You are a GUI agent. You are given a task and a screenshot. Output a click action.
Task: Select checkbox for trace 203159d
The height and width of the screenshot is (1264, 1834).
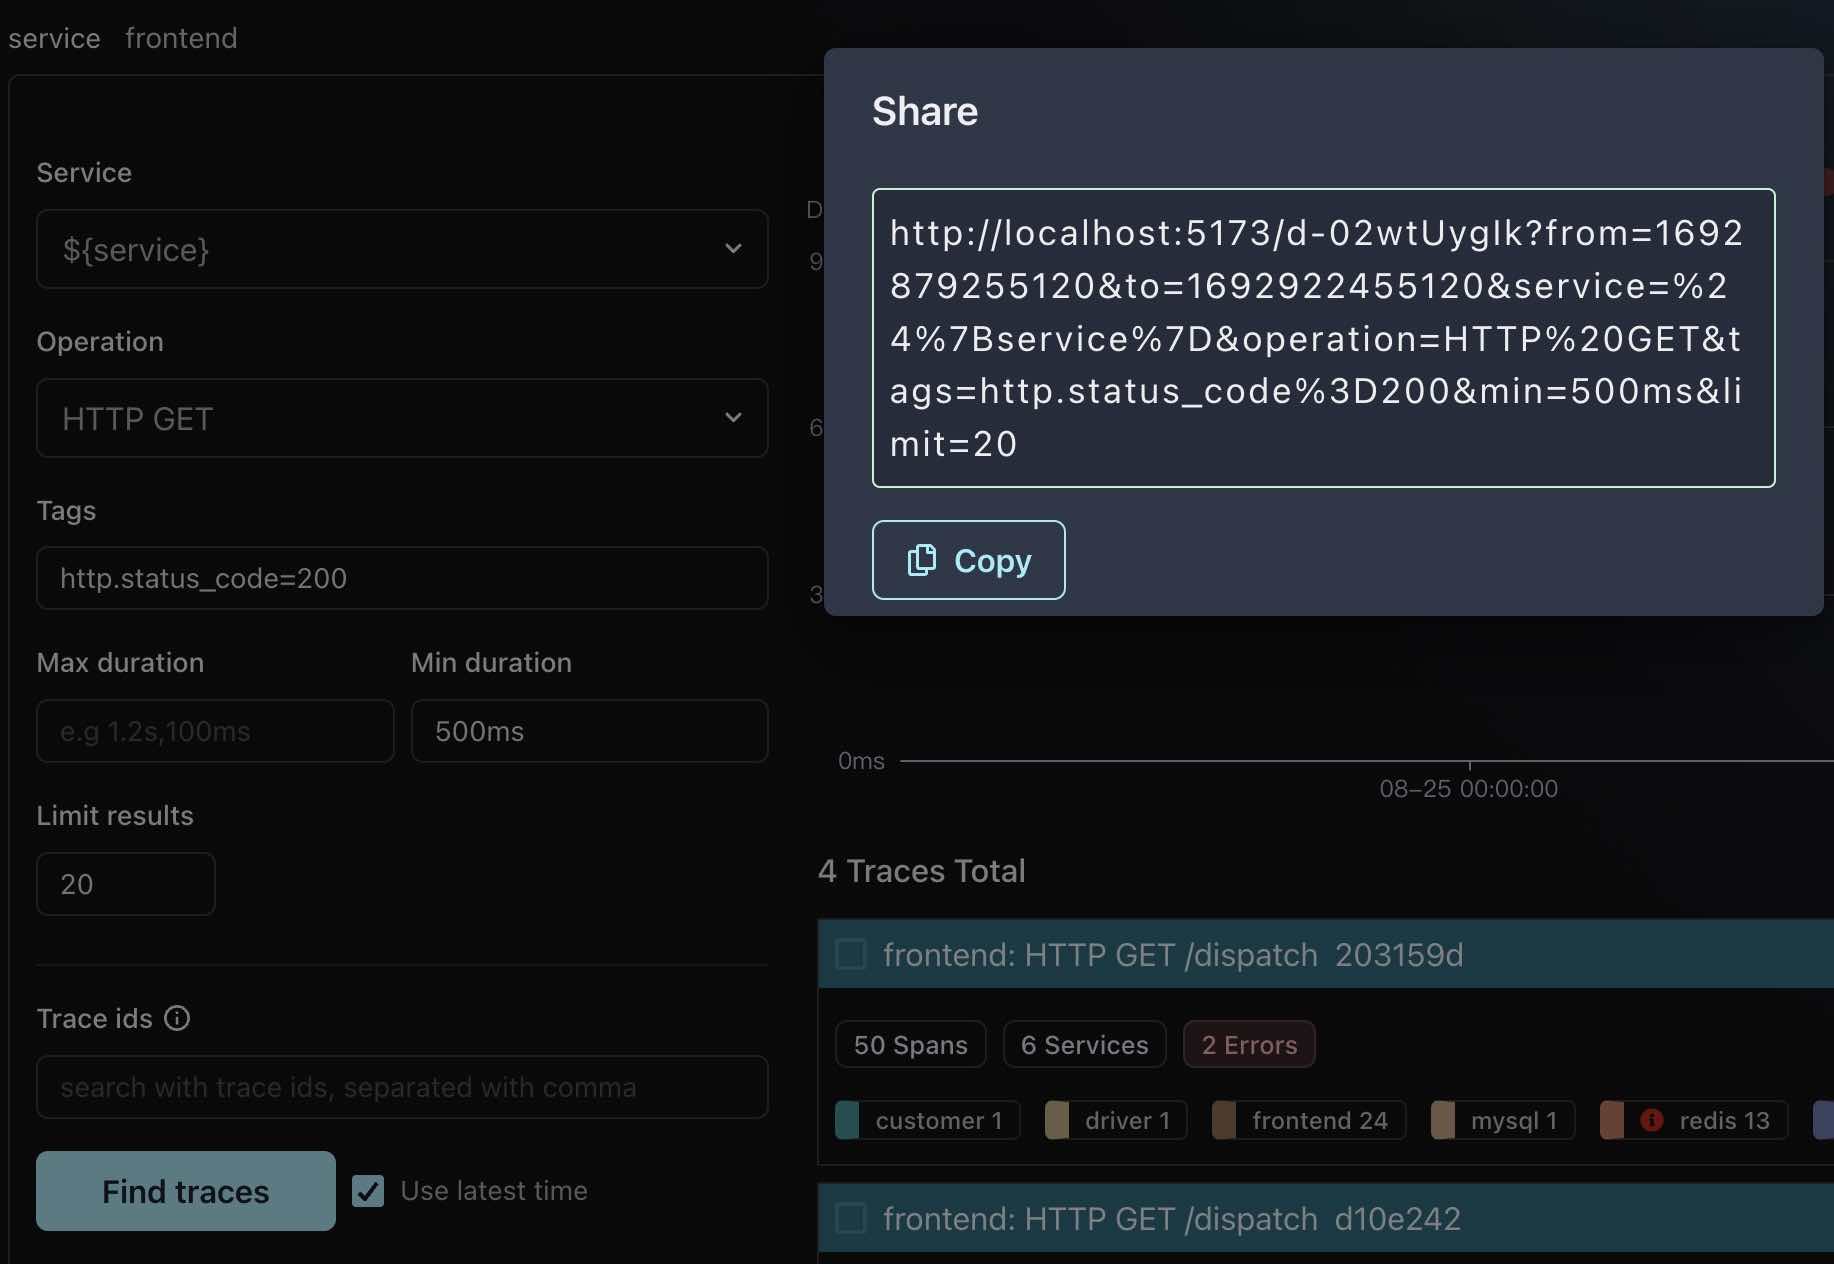851,954
